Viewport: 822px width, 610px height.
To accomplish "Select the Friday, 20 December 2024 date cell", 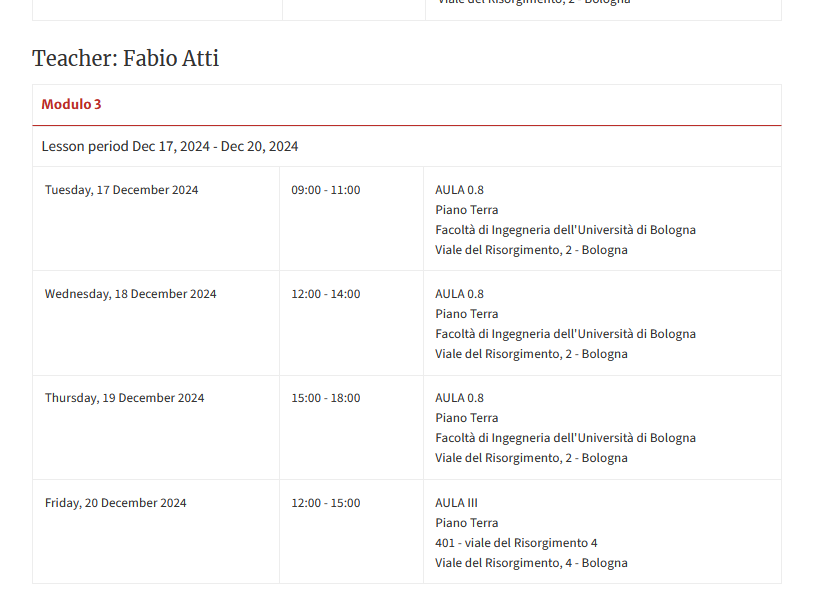I will coord(115,503).
